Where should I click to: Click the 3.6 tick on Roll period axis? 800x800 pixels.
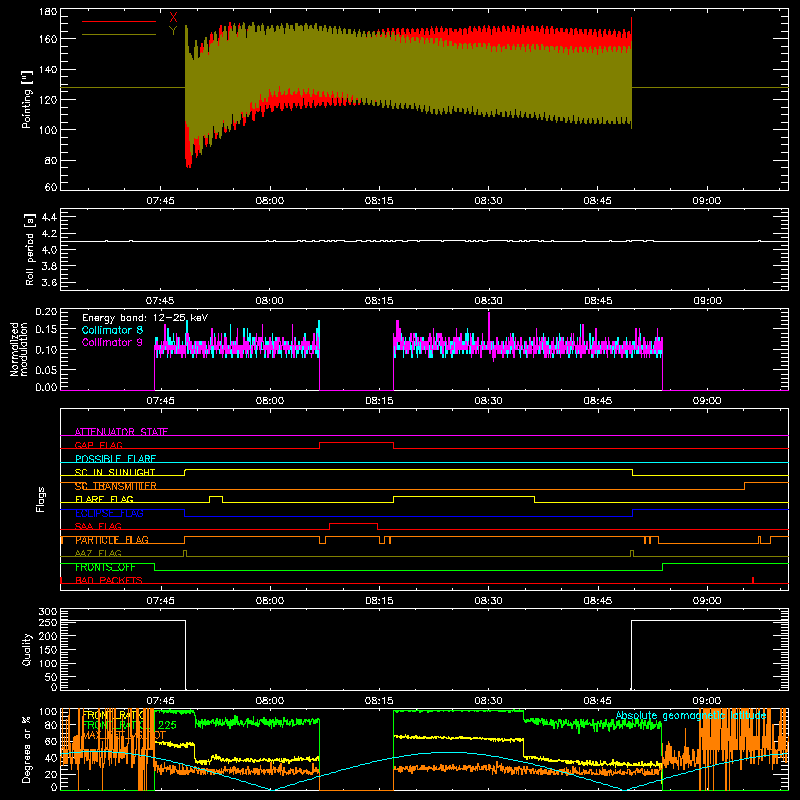point(49,283)
